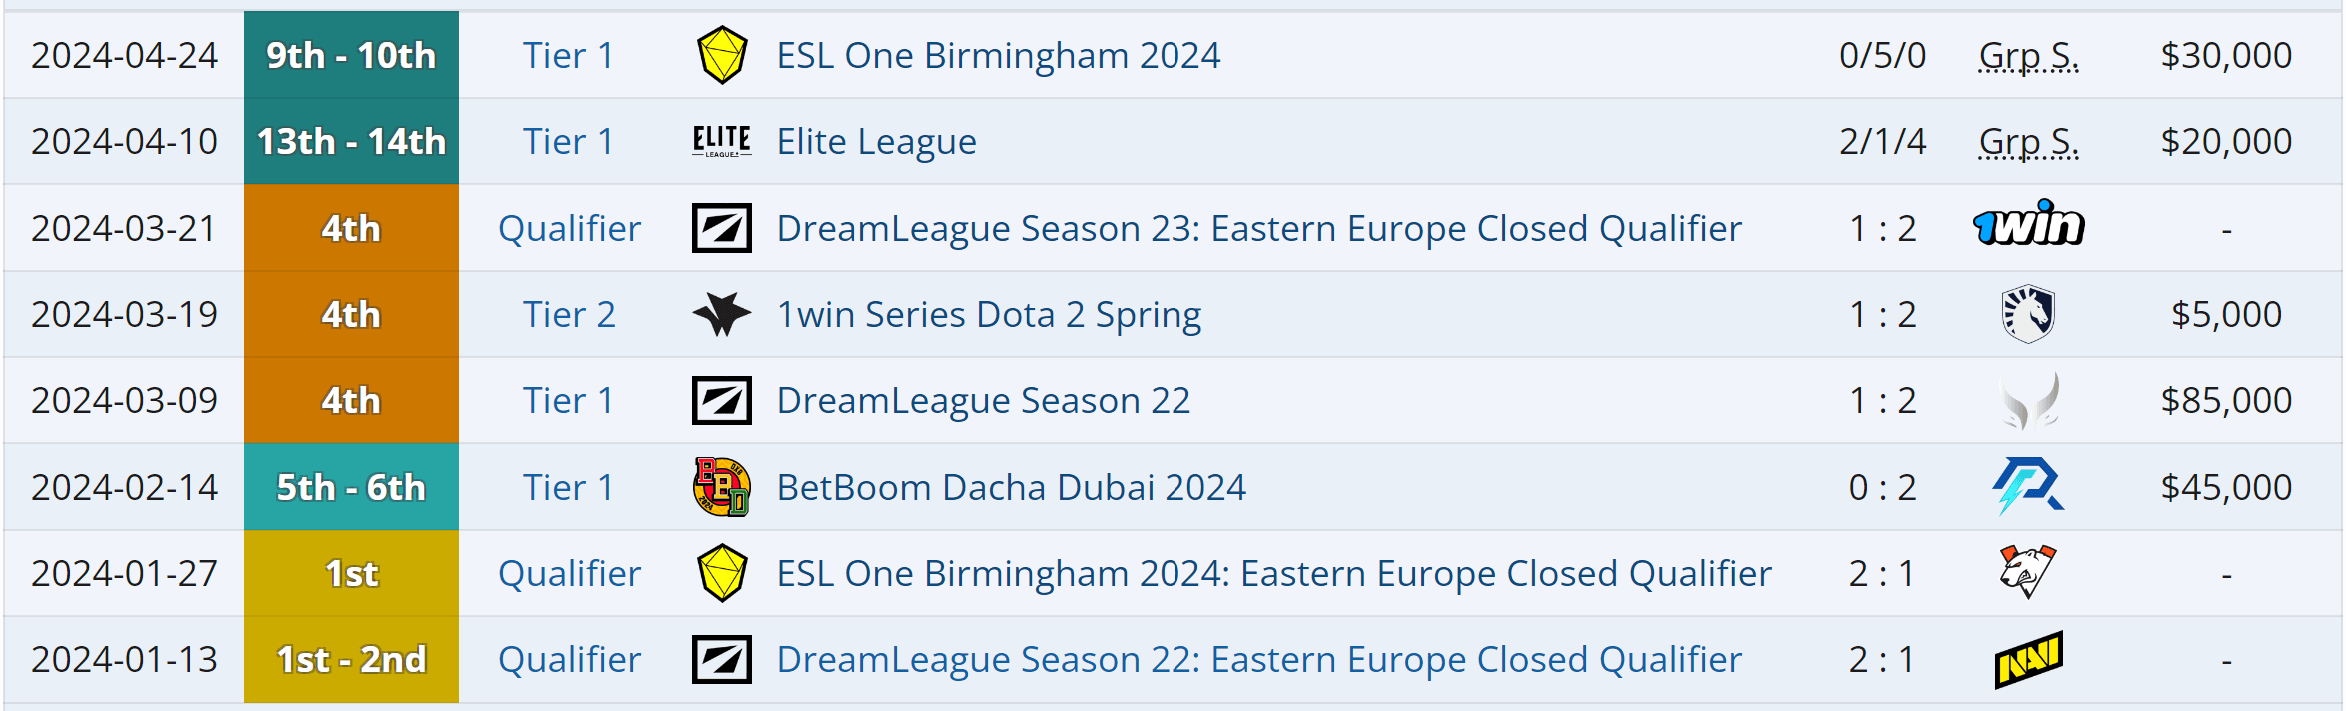Image resolution: width=2346 pixels, height=711 pixels.
Task: Click the Tier 2 classification link
Action: click(569, 314)
